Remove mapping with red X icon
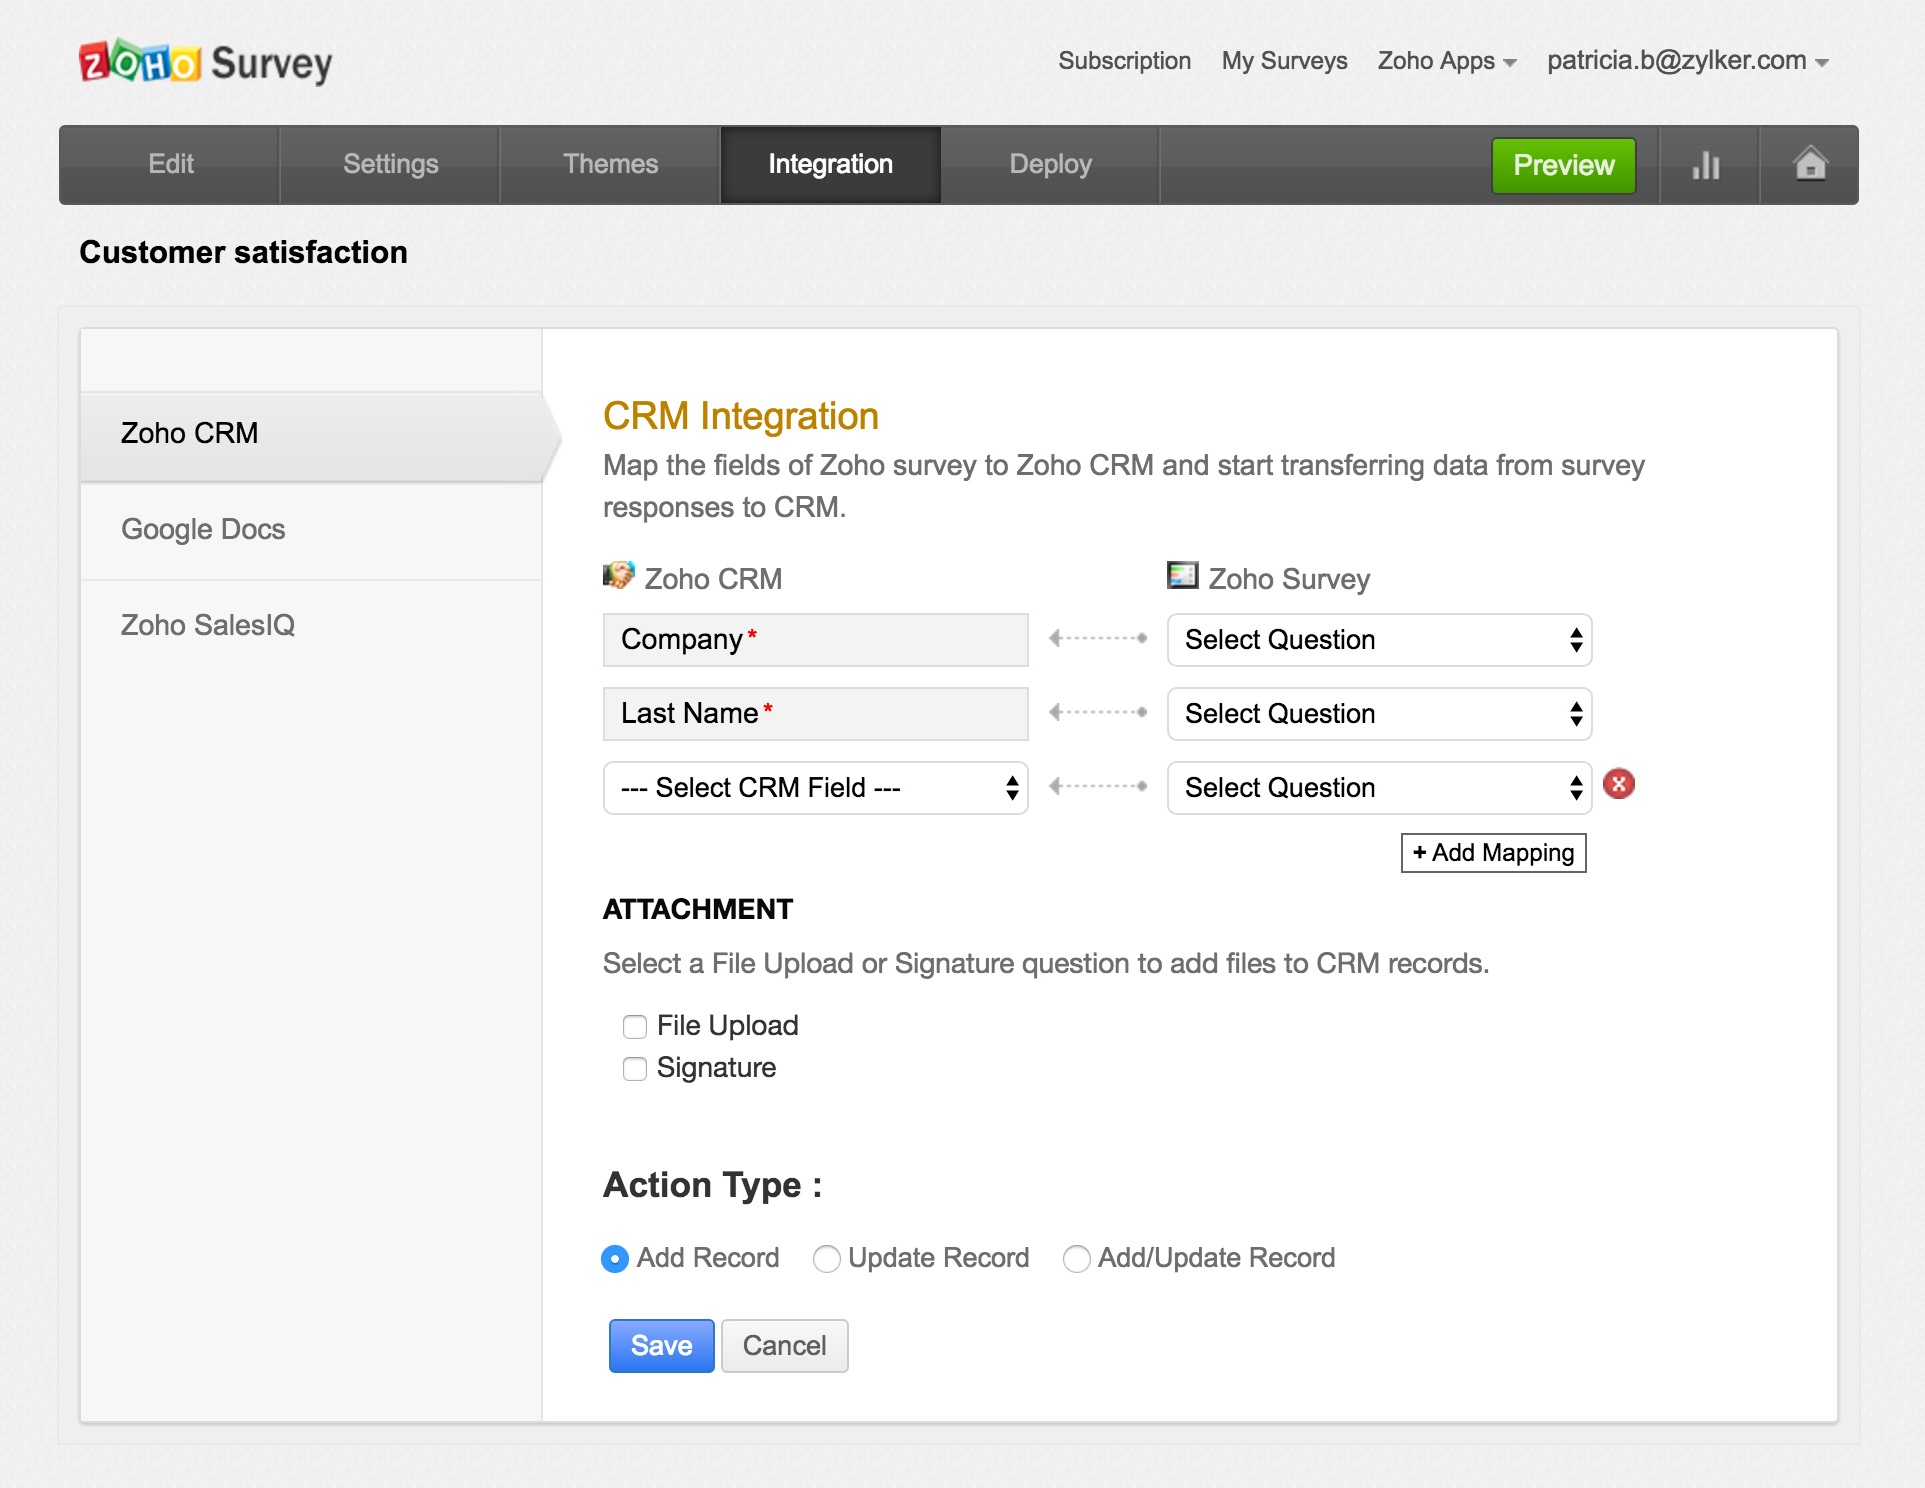Image resolution: width=1925 pixels, height=1488 pixels. tap(1619, 785)
